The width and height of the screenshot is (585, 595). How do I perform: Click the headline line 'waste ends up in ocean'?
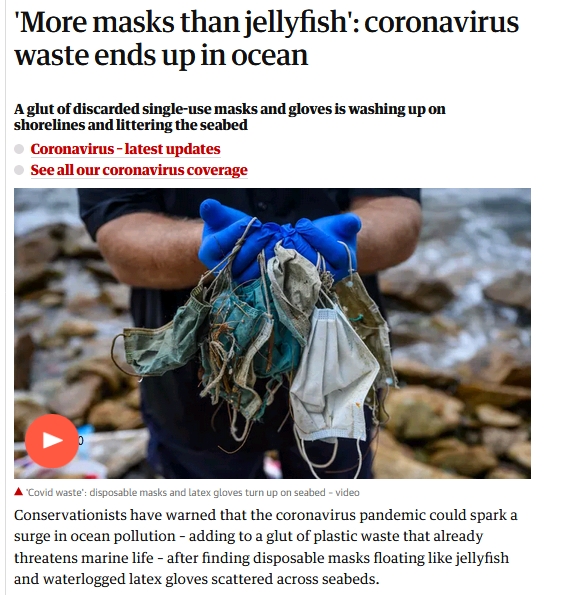[x=161, y=55]
